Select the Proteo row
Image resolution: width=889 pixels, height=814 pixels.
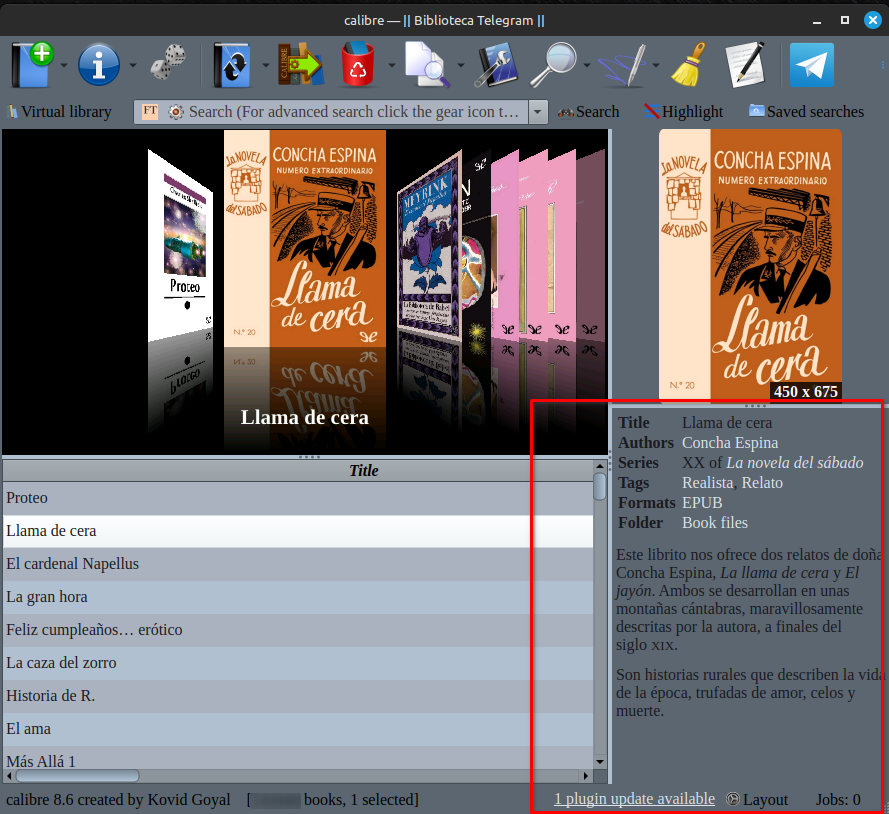point(298,498)
